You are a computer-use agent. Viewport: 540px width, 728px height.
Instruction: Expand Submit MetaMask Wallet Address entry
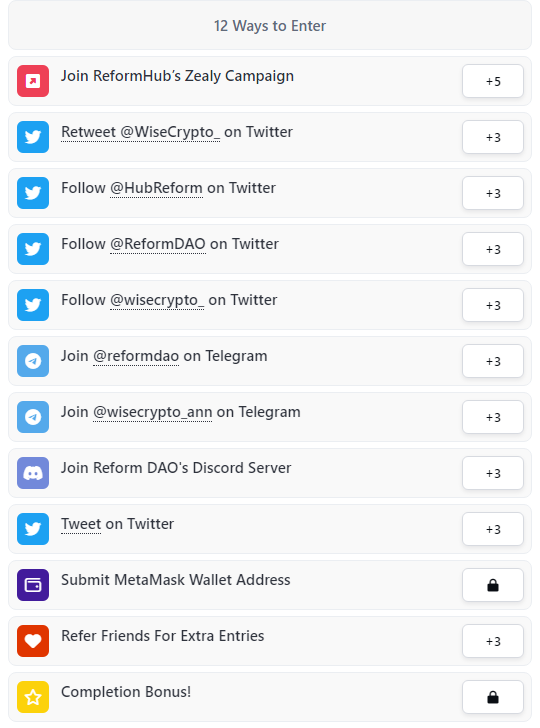point(270,585)
